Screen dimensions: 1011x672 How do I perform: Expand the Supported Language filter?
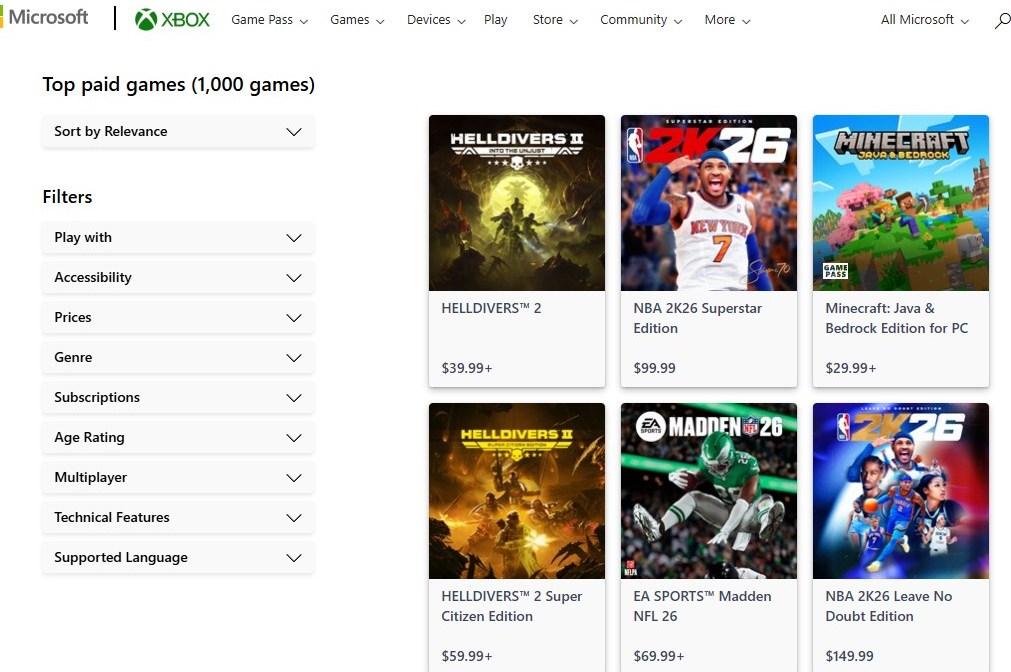coord(178,557)
